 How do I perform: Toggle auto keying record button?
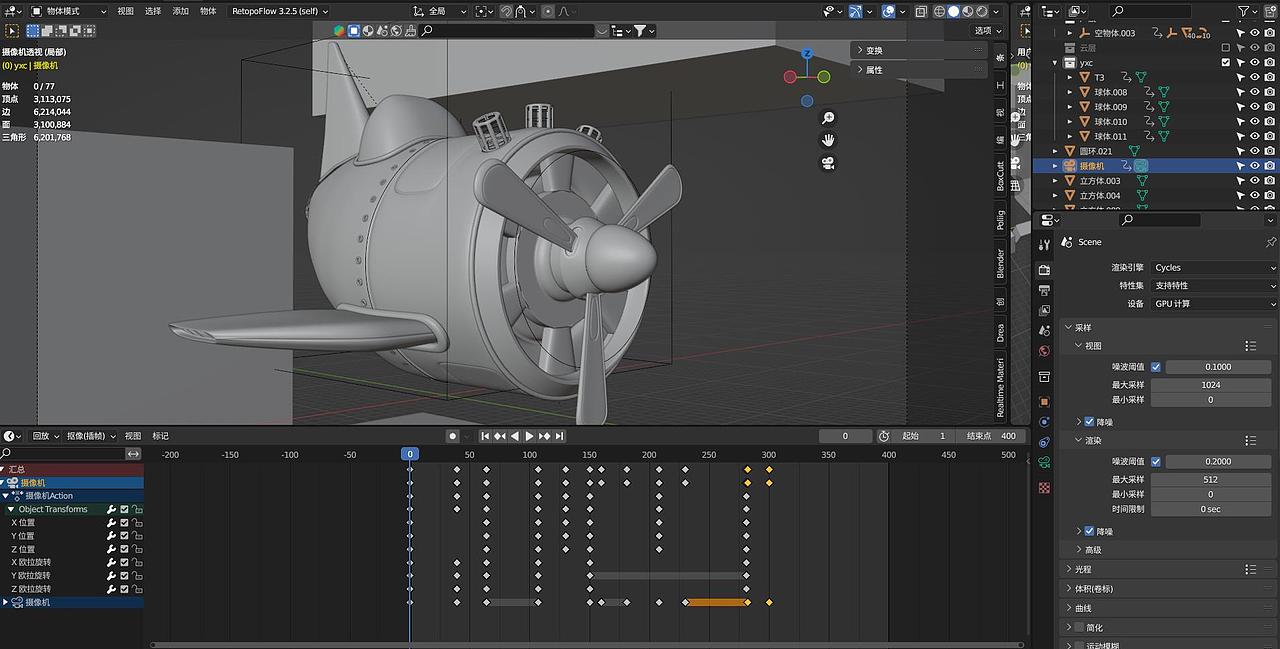click(452, 436)
